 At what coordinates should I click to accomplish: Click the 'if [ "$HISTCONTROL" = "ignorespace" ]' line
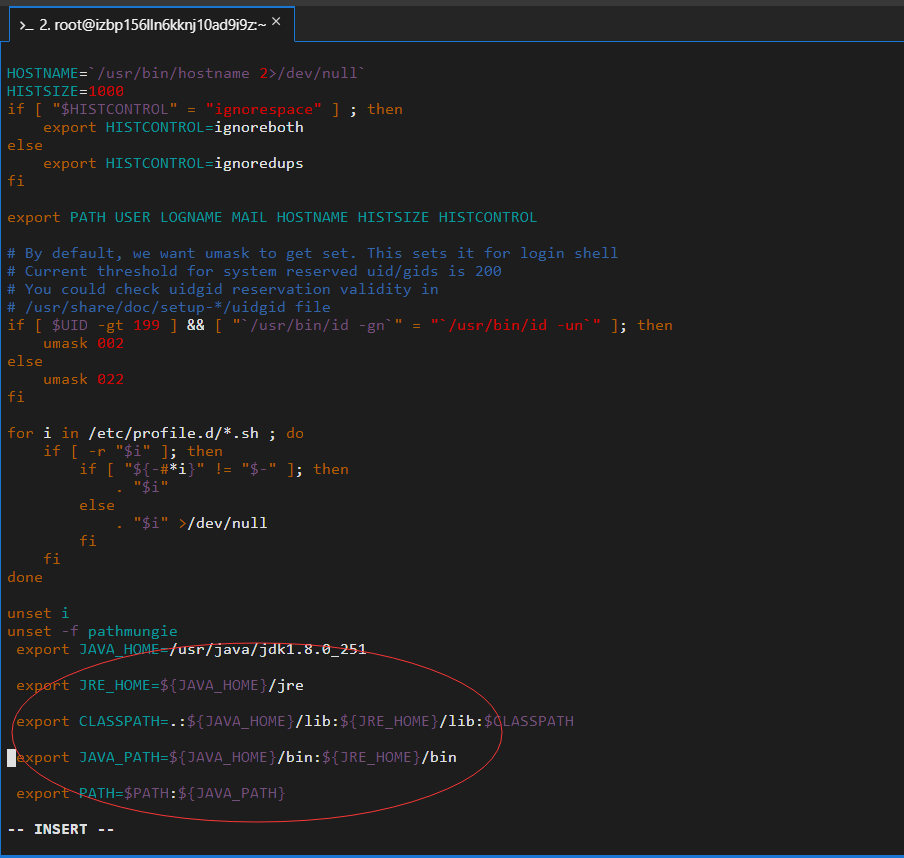coord(205,109)
